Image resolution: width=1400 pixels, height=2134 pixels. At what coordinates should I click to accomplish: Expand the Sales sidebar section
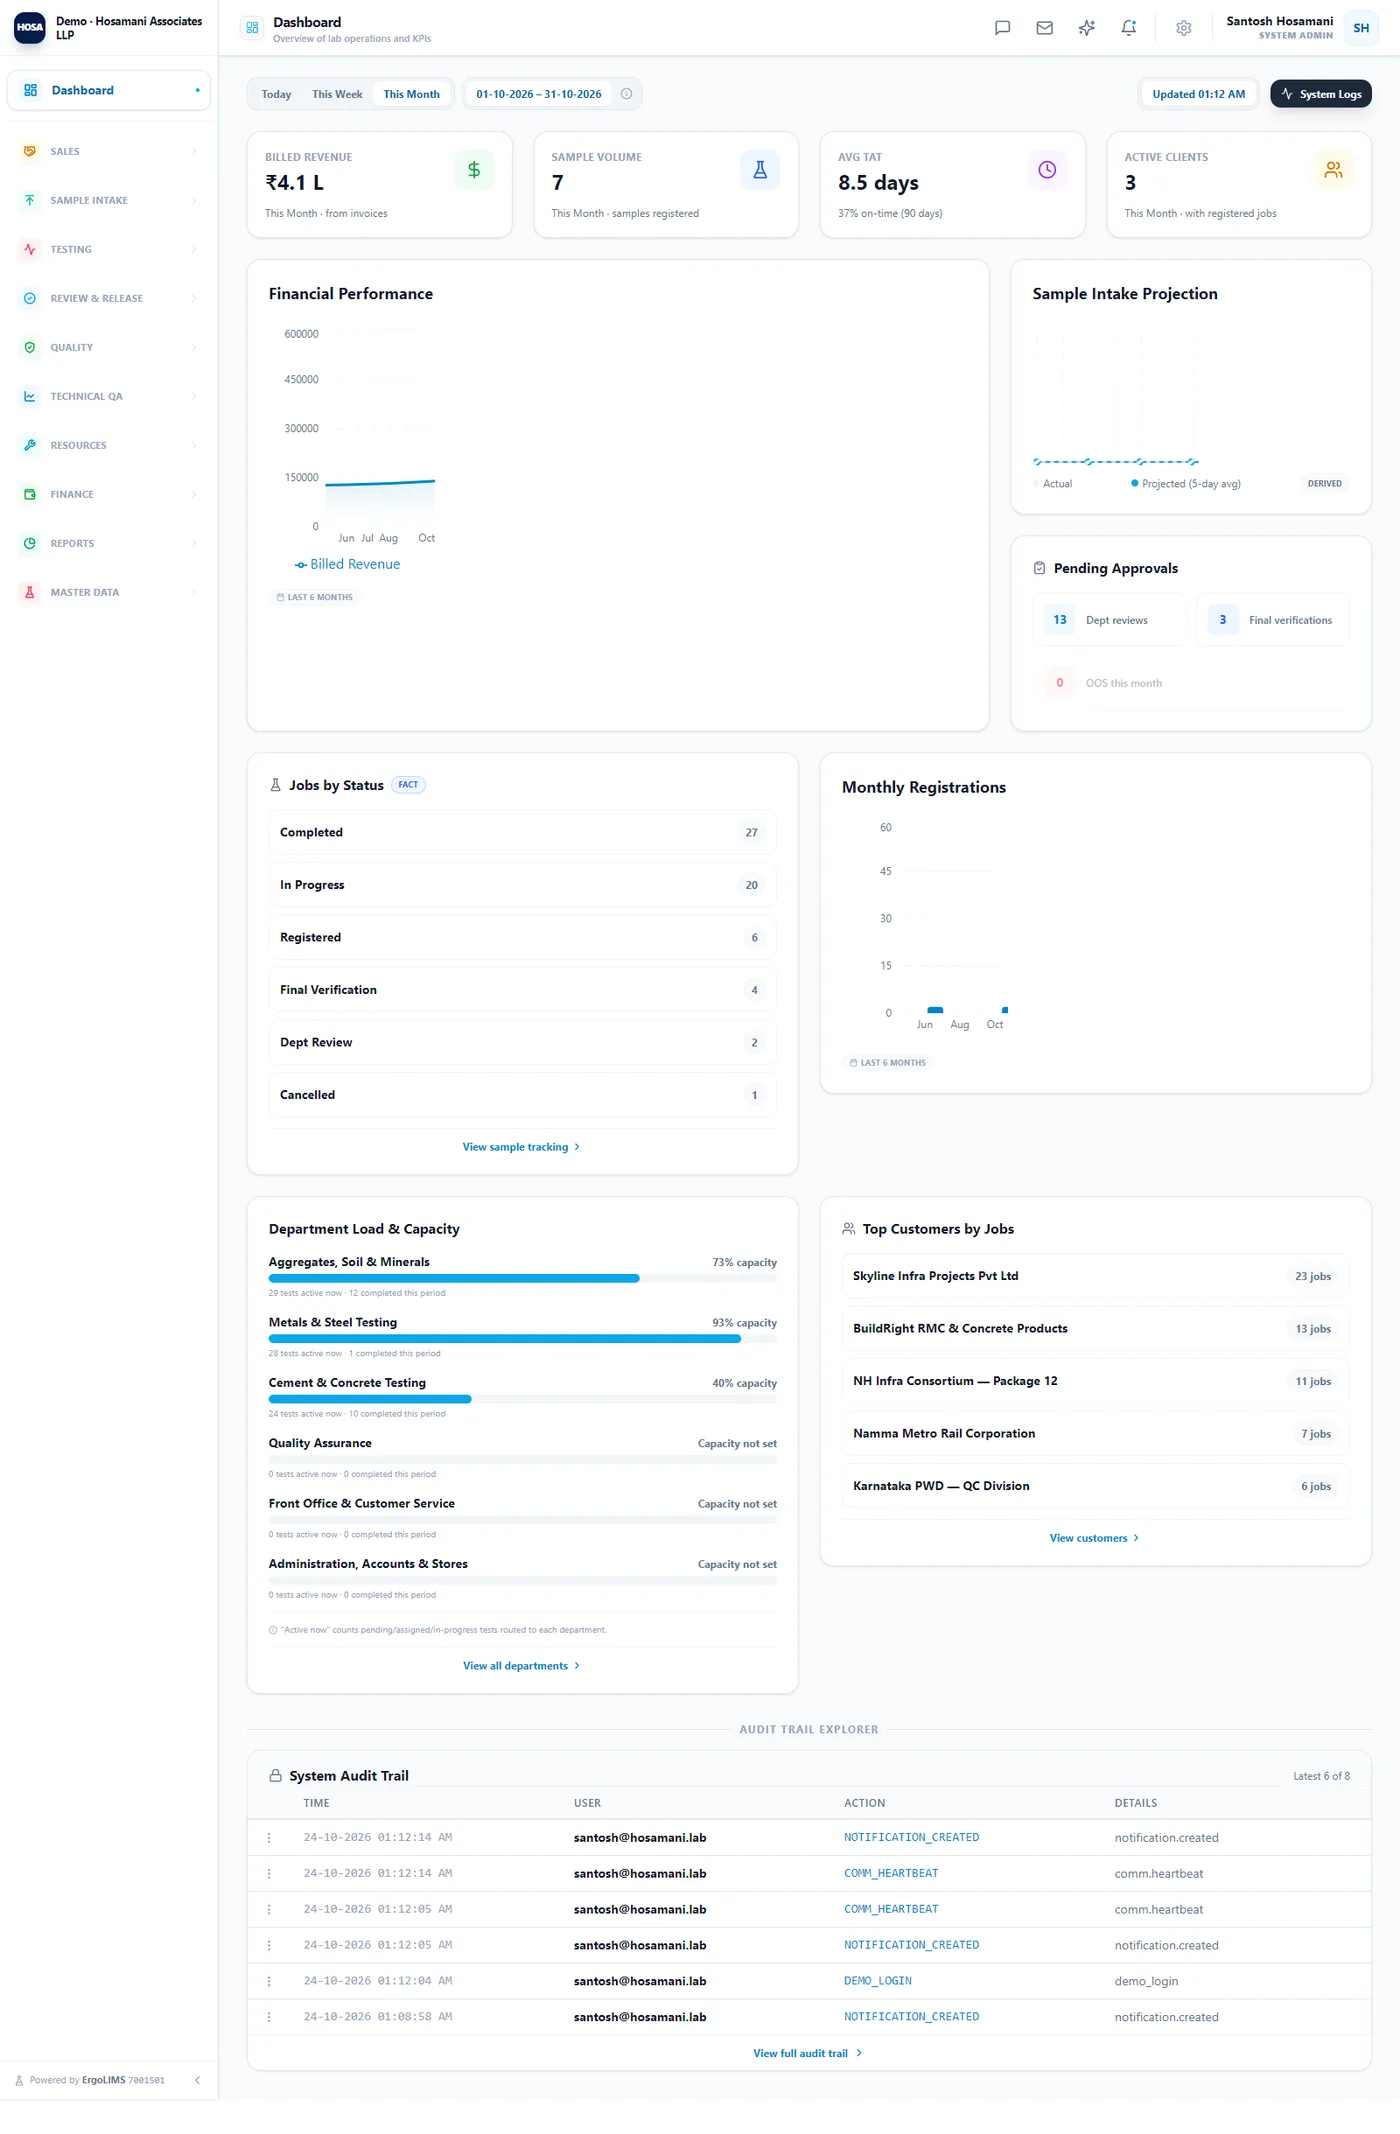109,152
